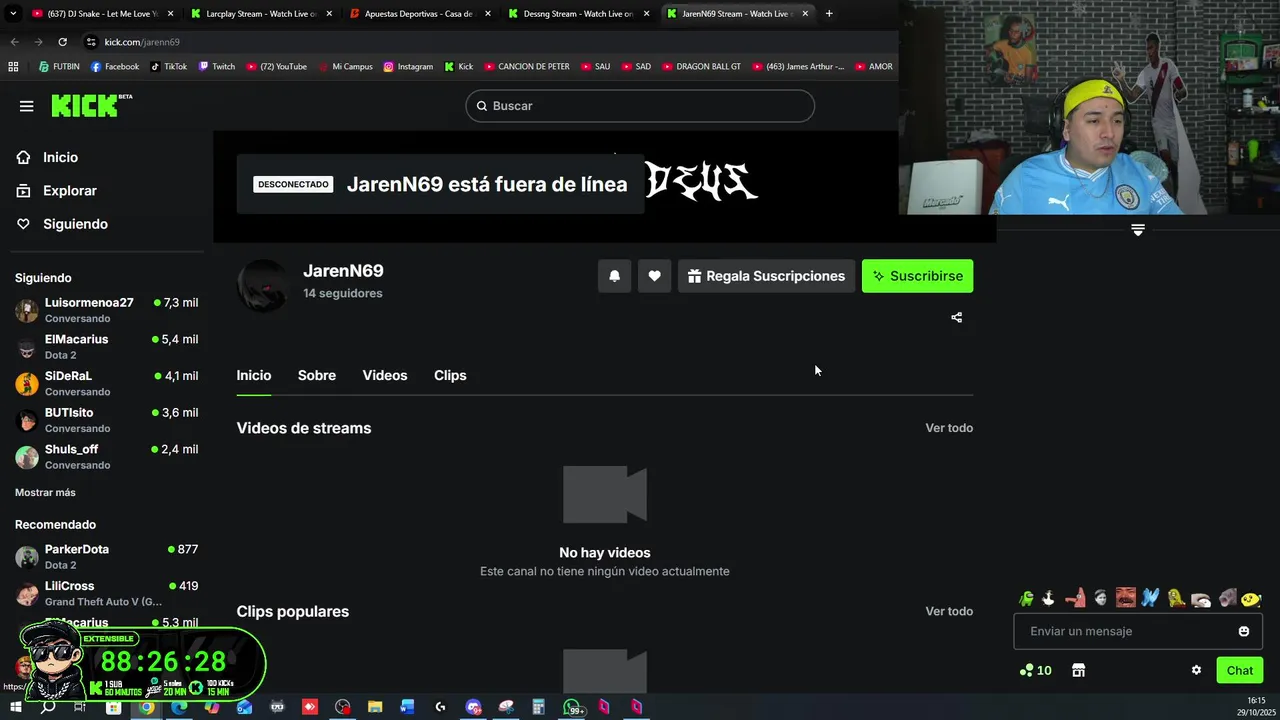Viewport: 1280px width, 720px height.
Task: Open the Kick hamburger sidebar menu
Action: point(27,106)
